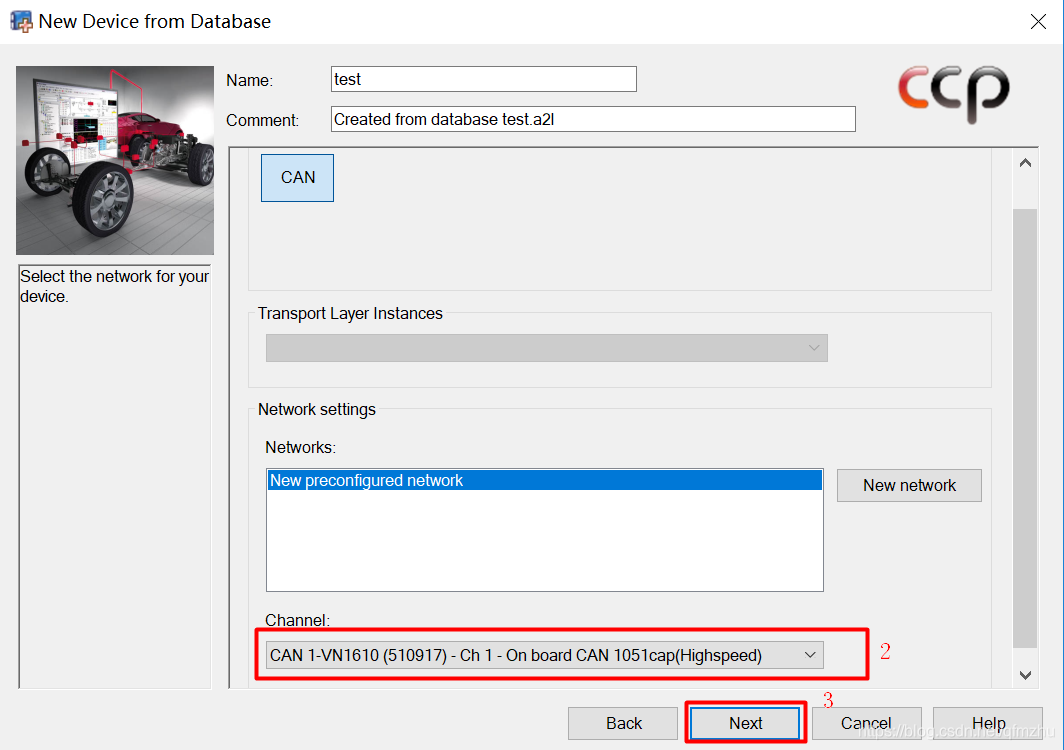The height and width of the screenshot is (750, 1064).
Task: Click the CCP logo
Action: 953,94
